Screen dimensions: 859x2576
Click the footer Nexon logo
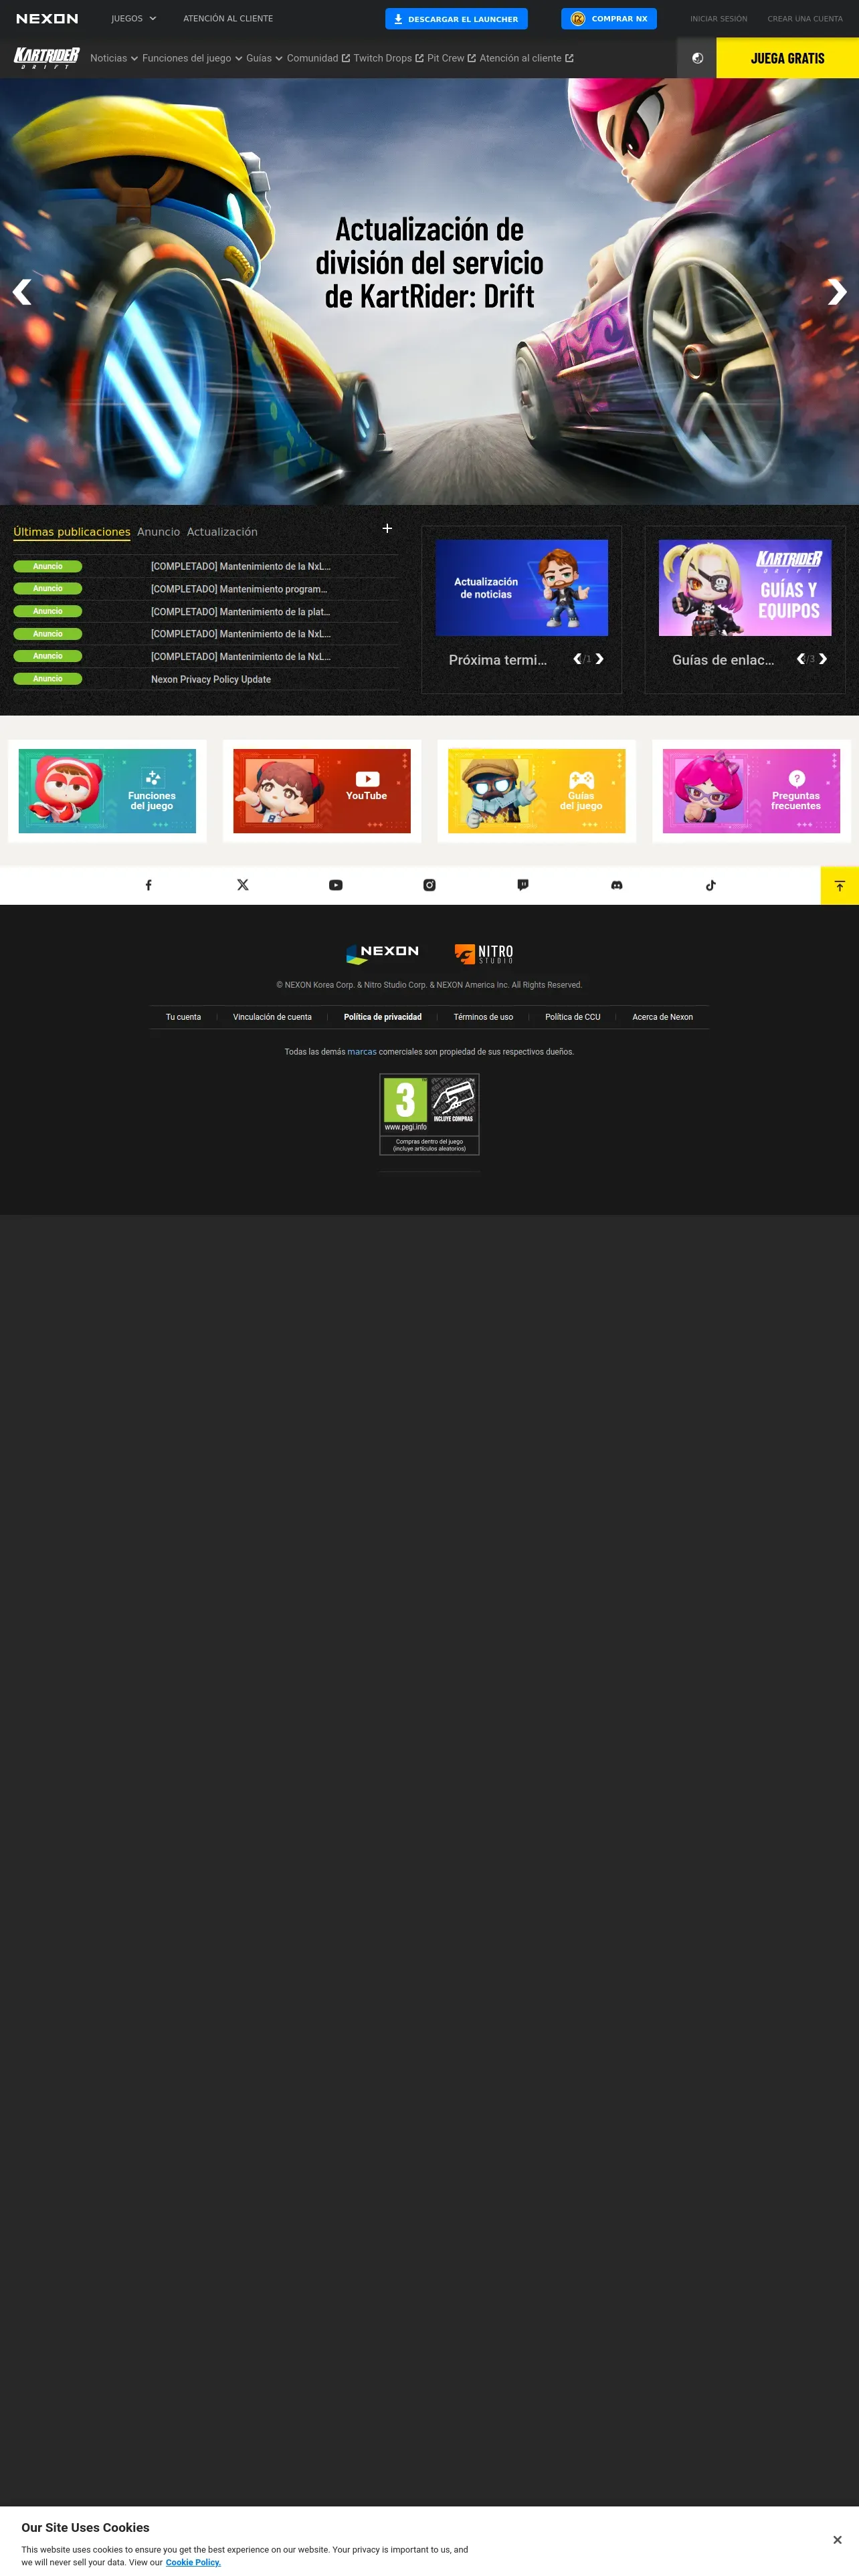(x=383, y=953)
